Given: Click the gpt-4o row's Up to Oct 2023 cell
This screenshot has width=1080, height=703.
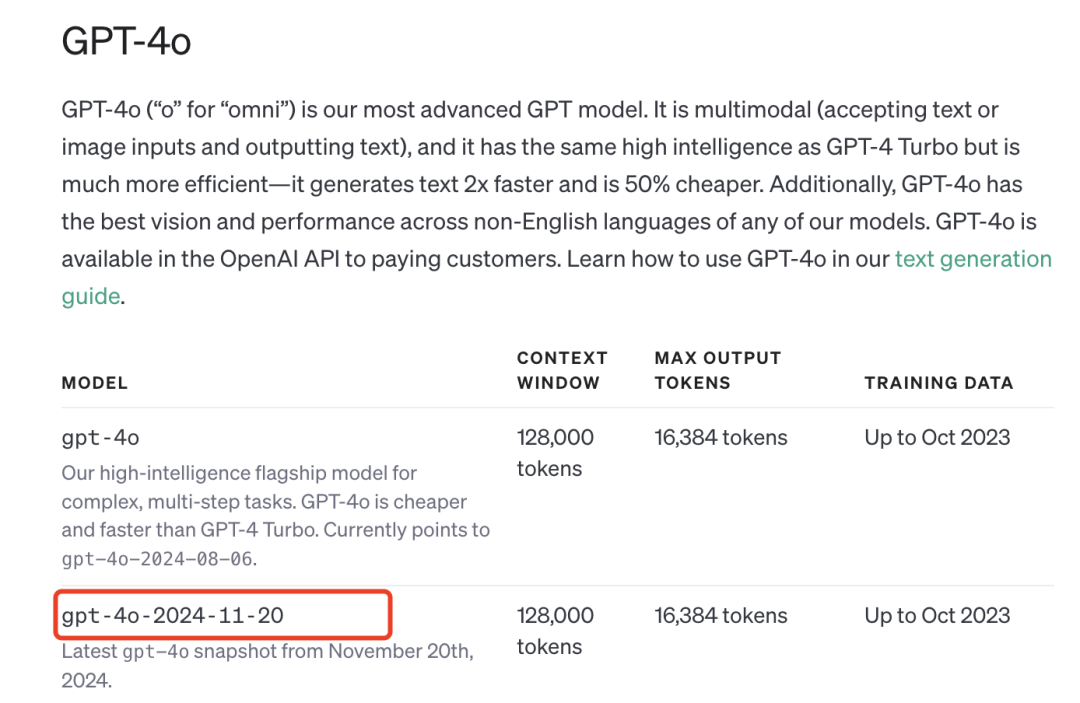Looking at the screenshot, I should point(937,438).
